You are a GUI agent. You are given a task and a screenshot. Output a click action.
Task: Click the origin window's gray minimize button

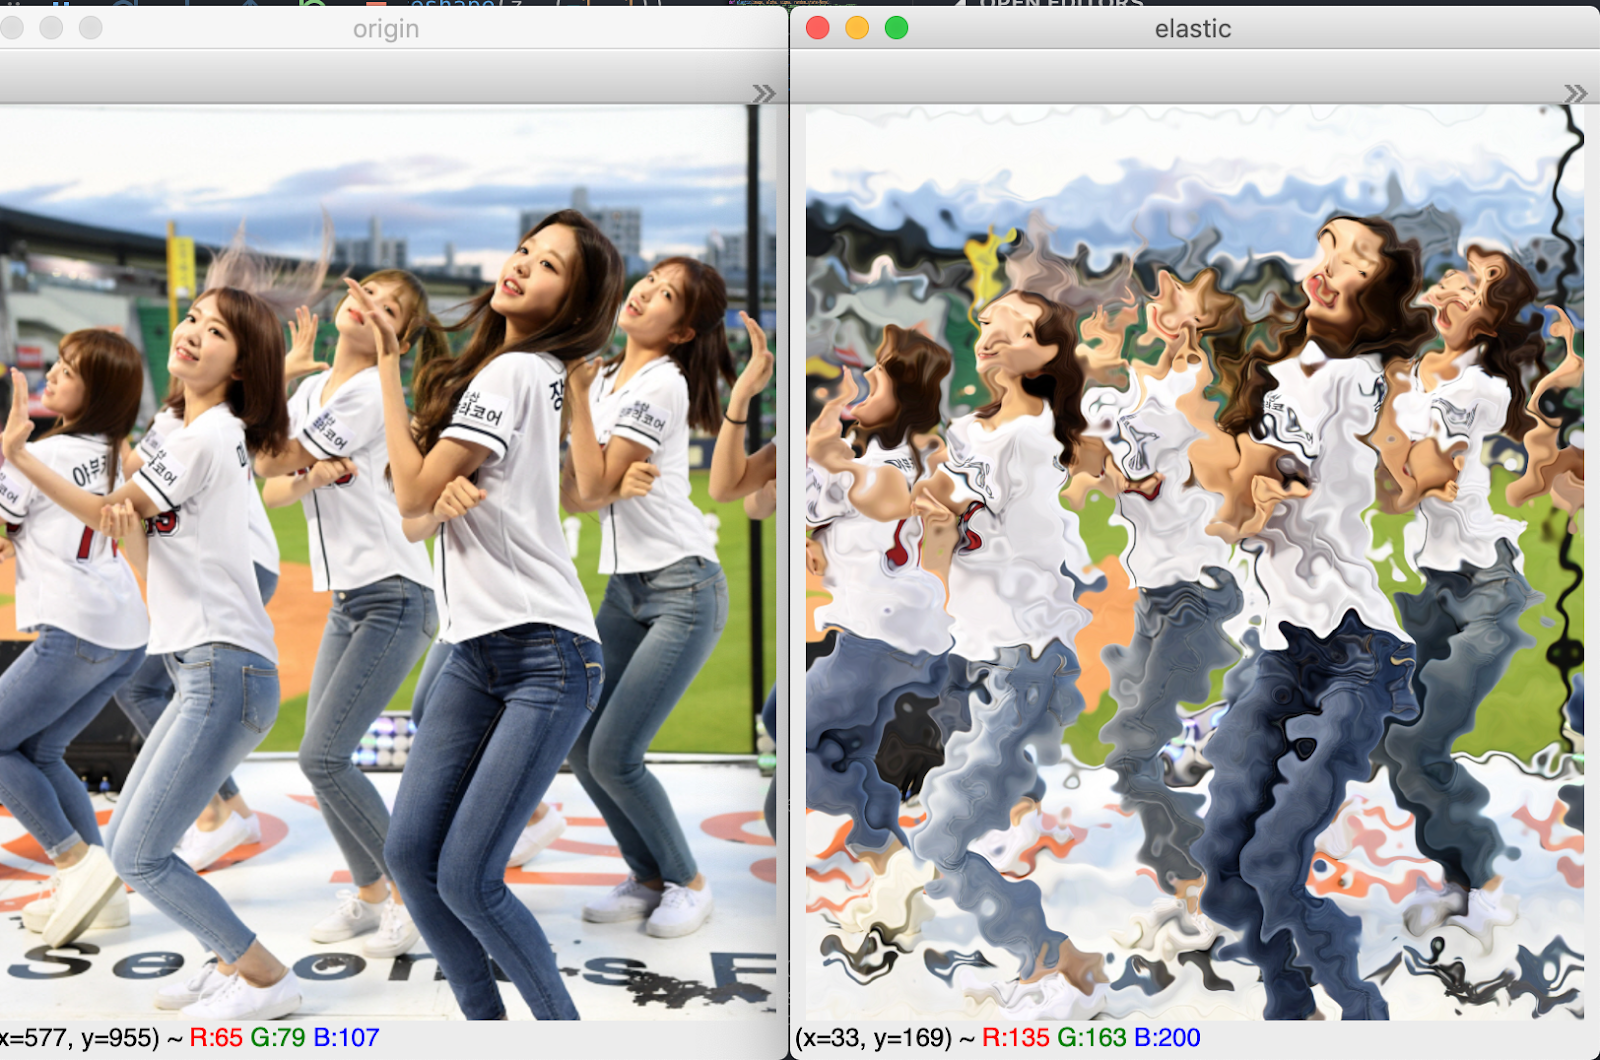click(51, 28)
